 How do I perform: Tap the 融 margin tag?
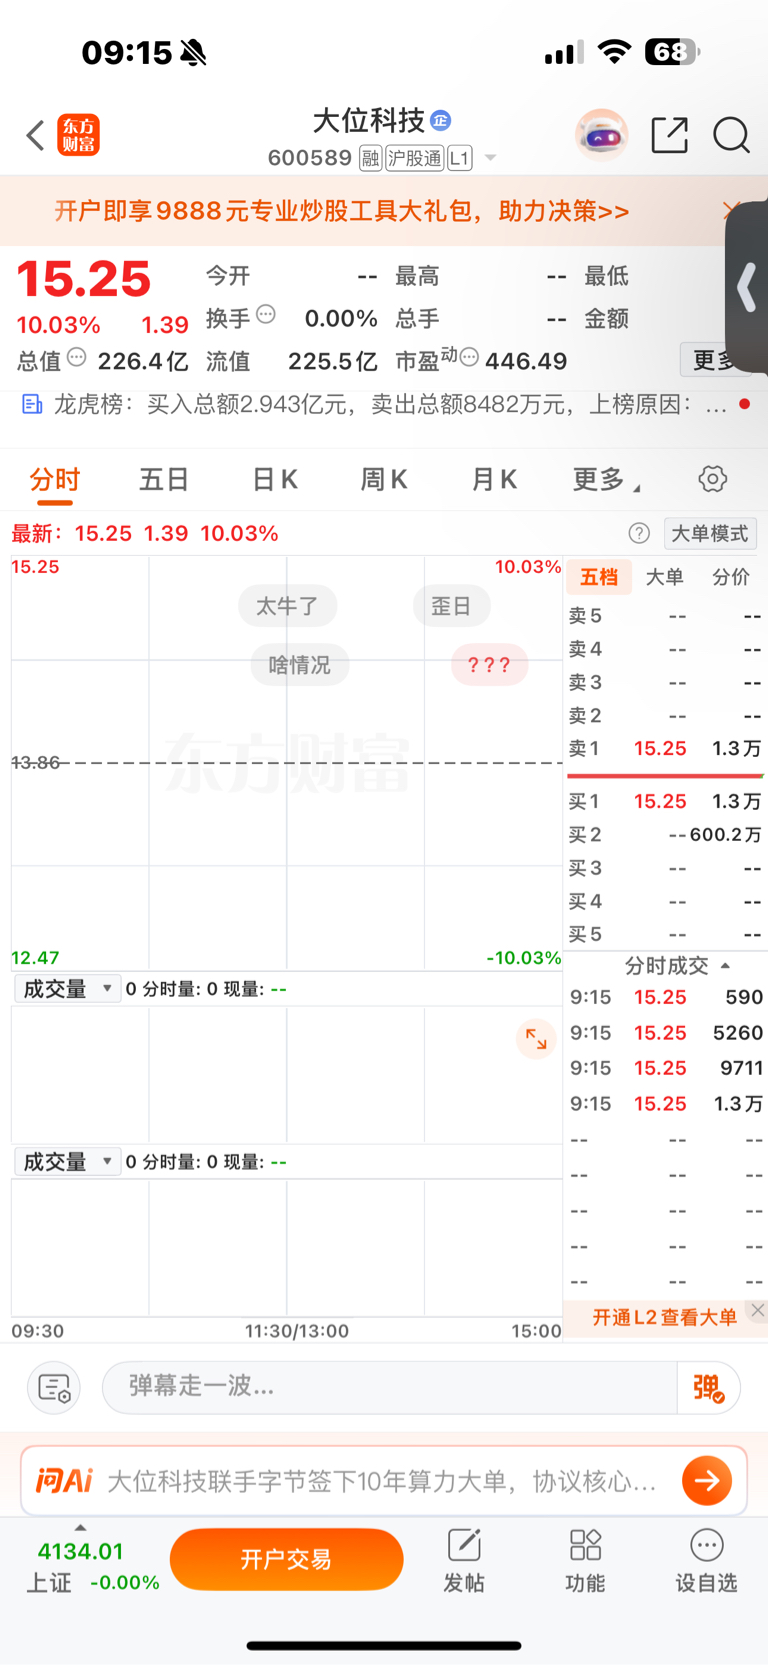371,158
